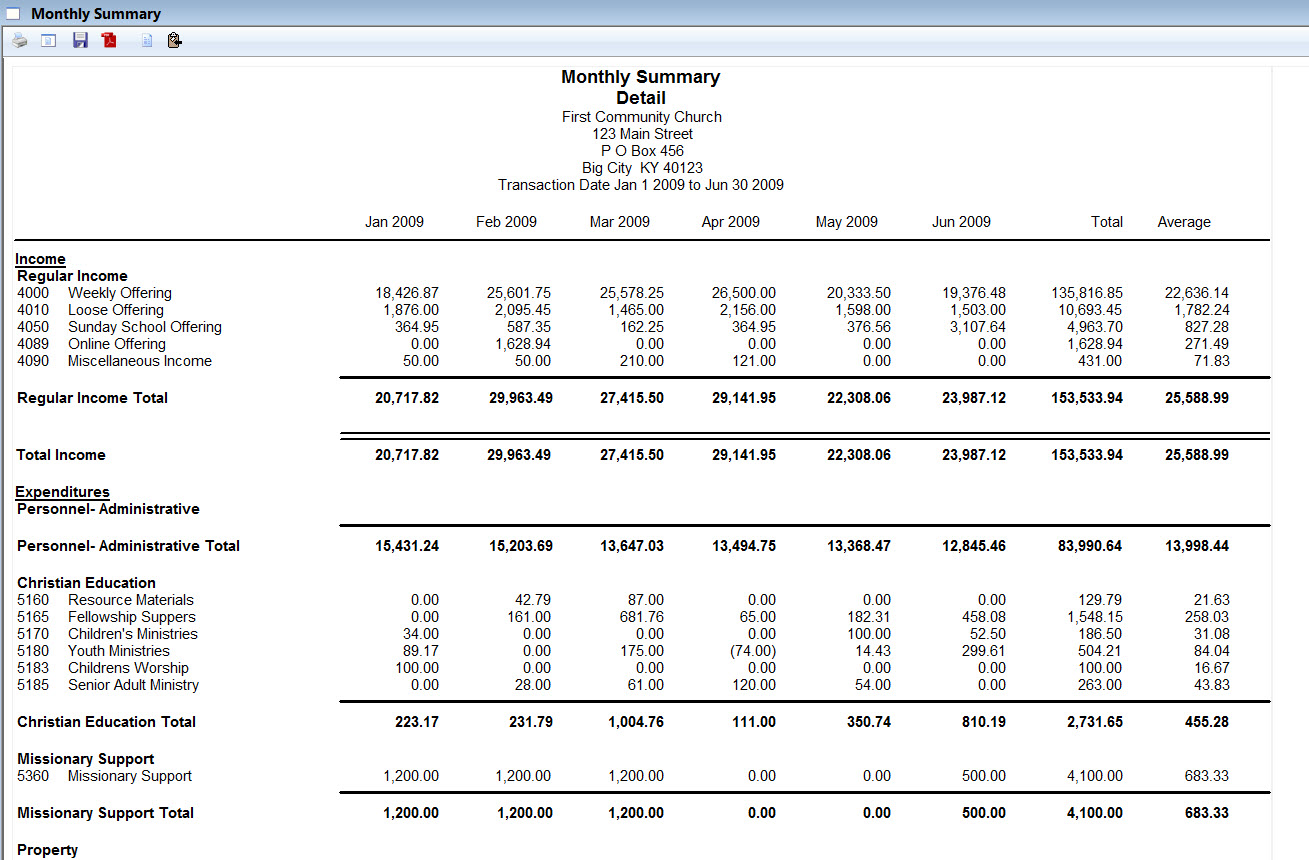The width and height of the screenshot is (1309, 860).
Task: Click the Missionary Support Total label
Action: (x=105, y=813)
